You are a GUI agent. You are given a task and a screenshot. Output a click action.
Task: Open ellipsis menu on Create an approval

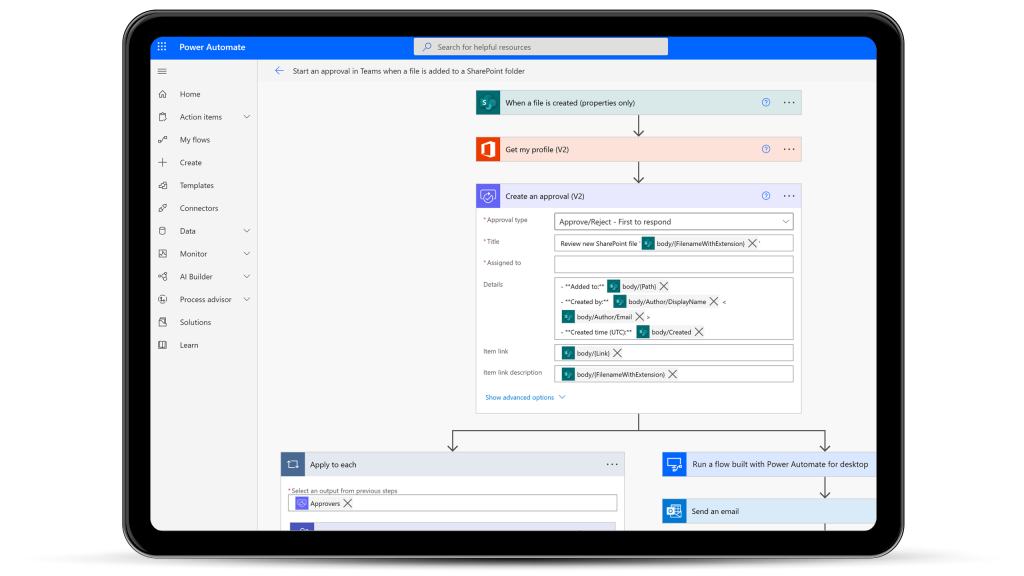tap(789, 196)
